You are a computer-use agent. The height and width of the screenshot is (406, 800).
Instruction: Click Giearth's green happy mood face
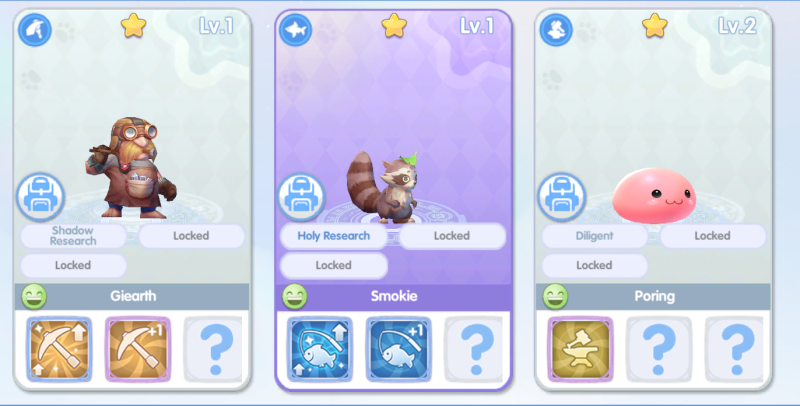[34, 296]
